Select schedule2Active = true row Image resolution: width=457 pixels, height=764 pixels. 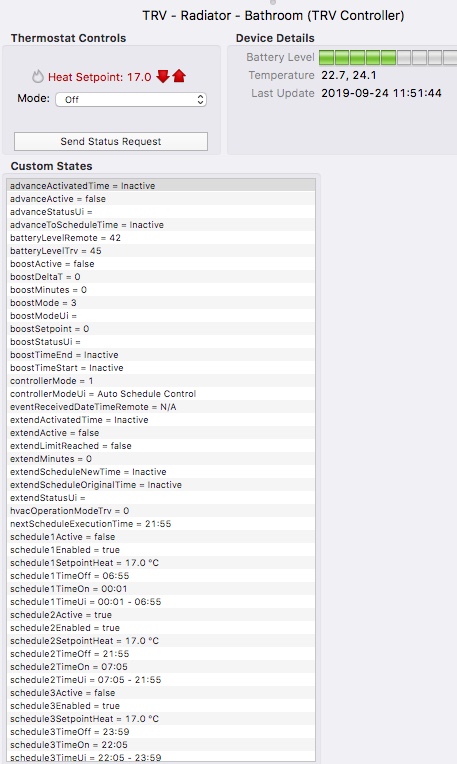pyautogui.click(x=161, y=614)
